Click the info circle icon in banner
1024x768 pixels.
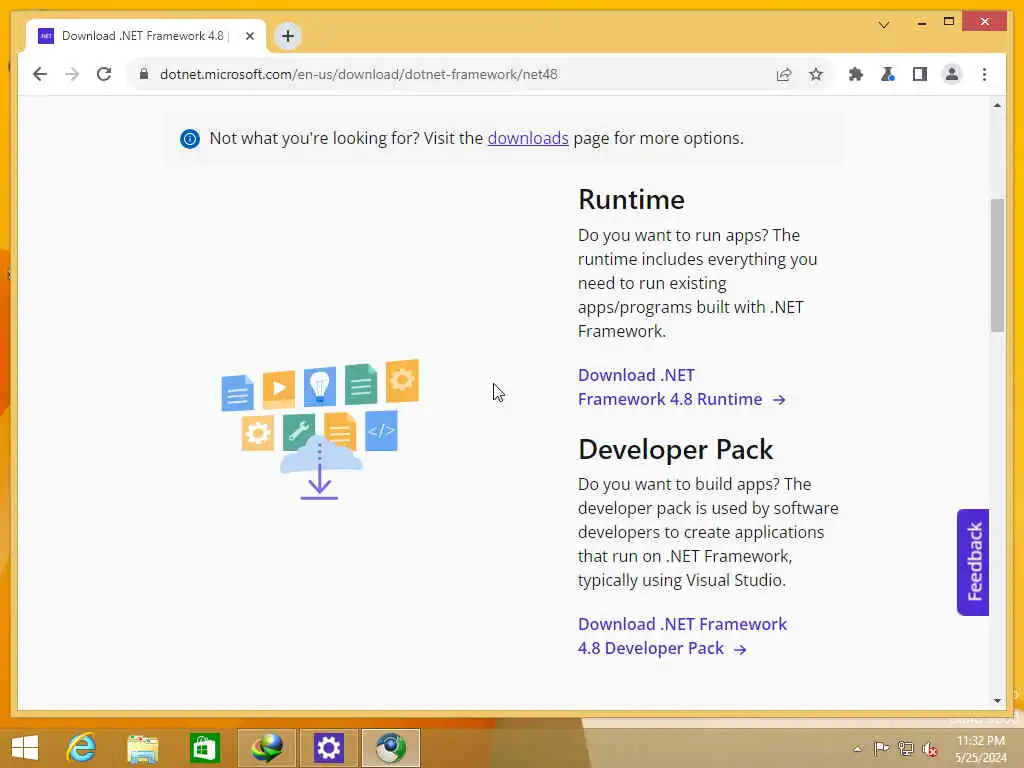point(190,139)
